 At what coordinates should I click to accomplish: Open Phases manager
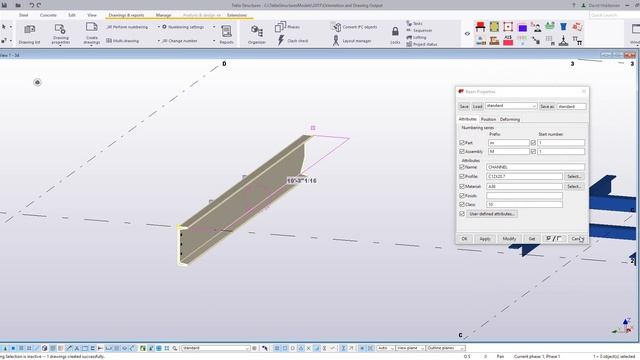point(287,27)
